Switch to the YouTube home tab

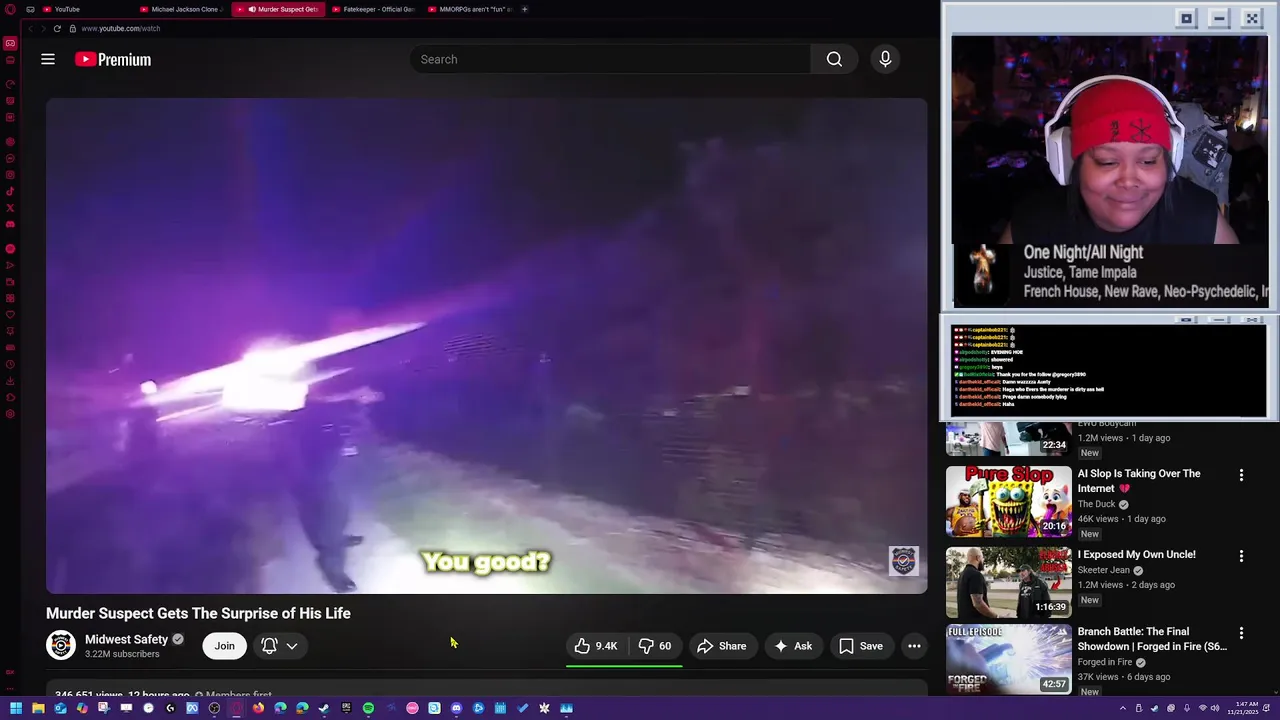pyautogui.click(x=67, y=9)
